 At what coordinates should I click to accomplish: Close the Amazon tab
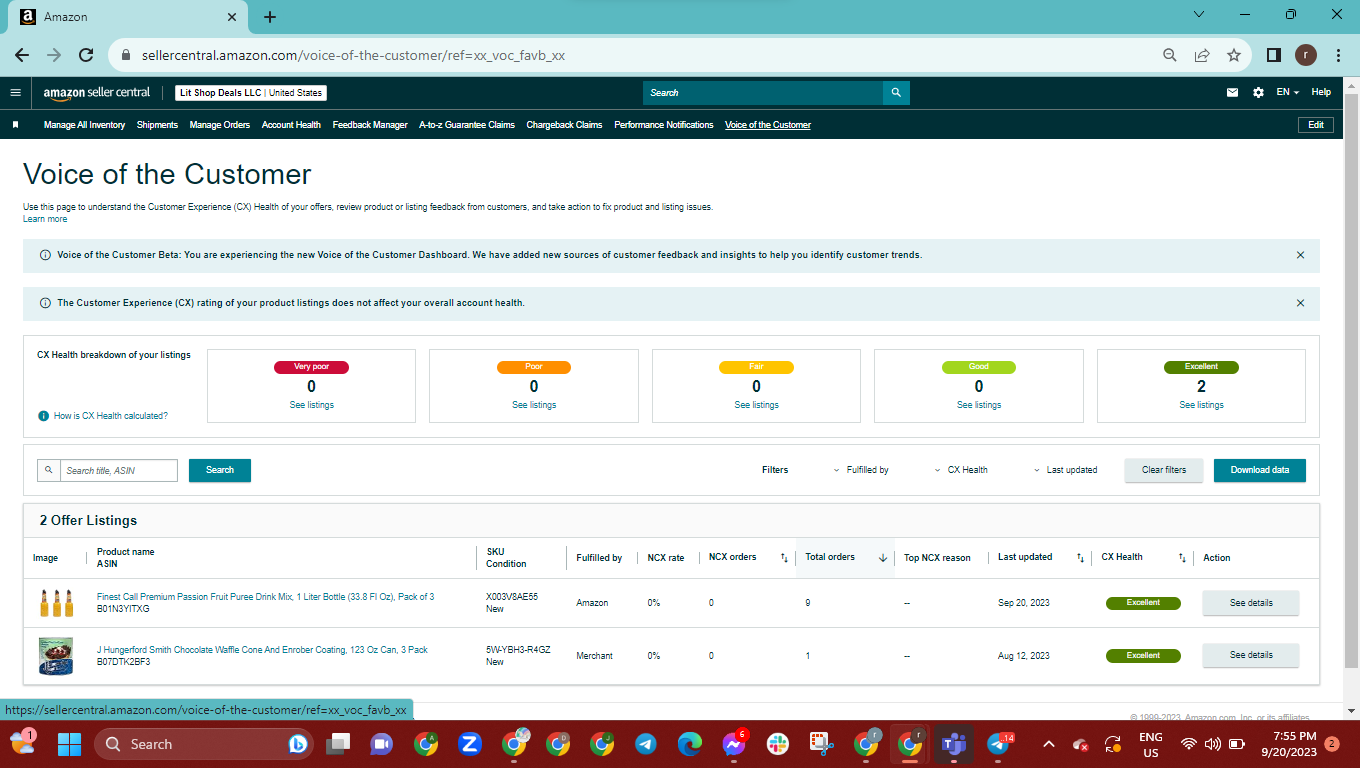(x=232, y=17)
